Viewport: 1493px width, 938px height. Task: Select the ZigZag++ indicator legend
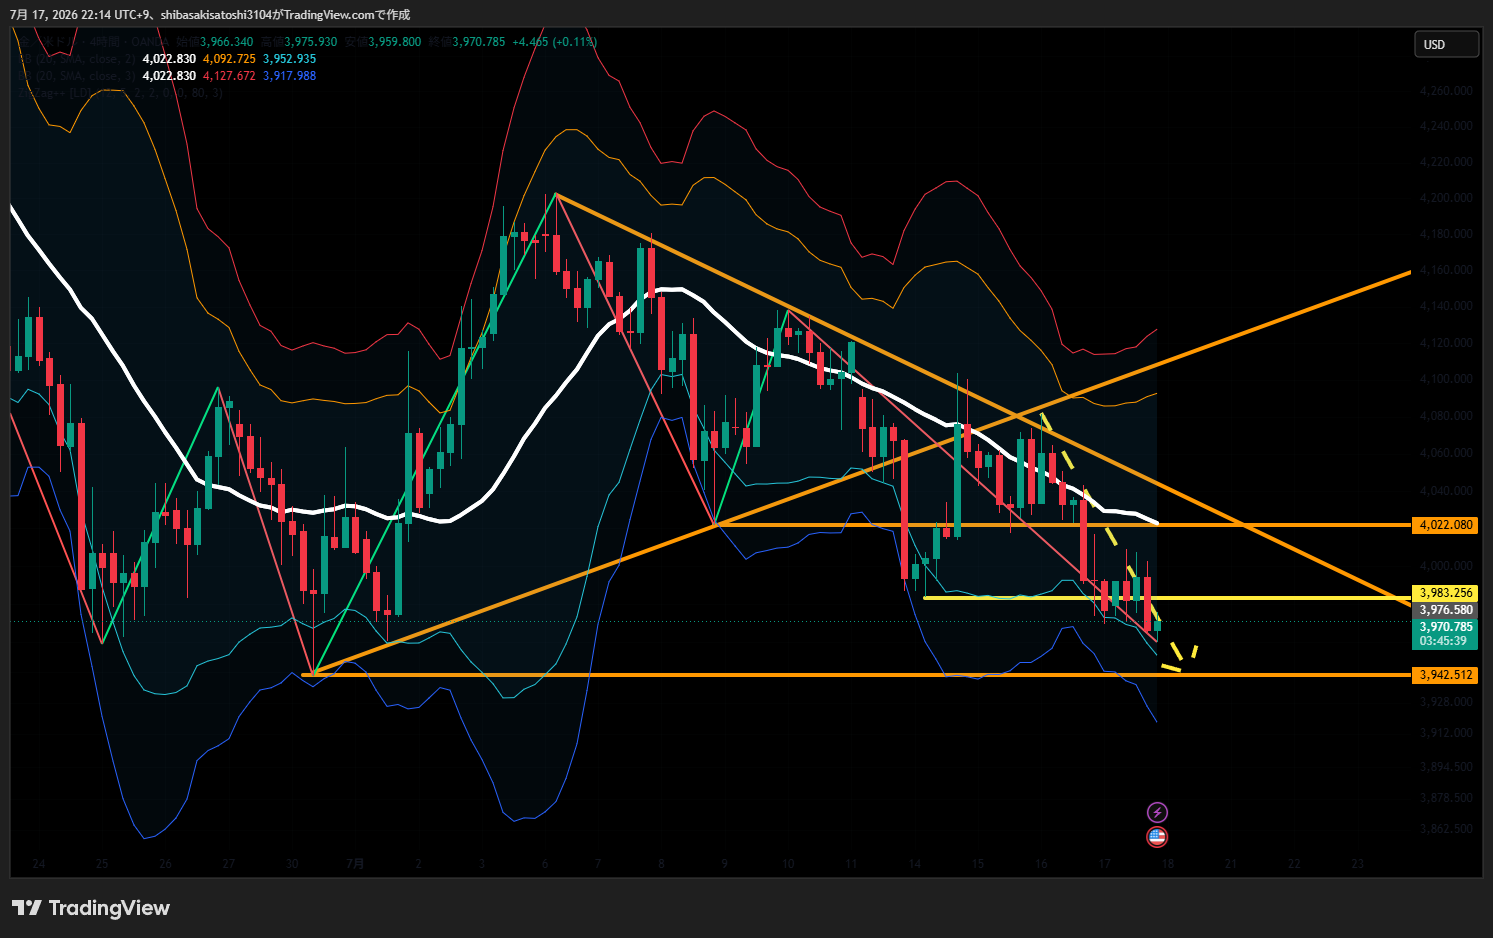[x=120, y=93]
